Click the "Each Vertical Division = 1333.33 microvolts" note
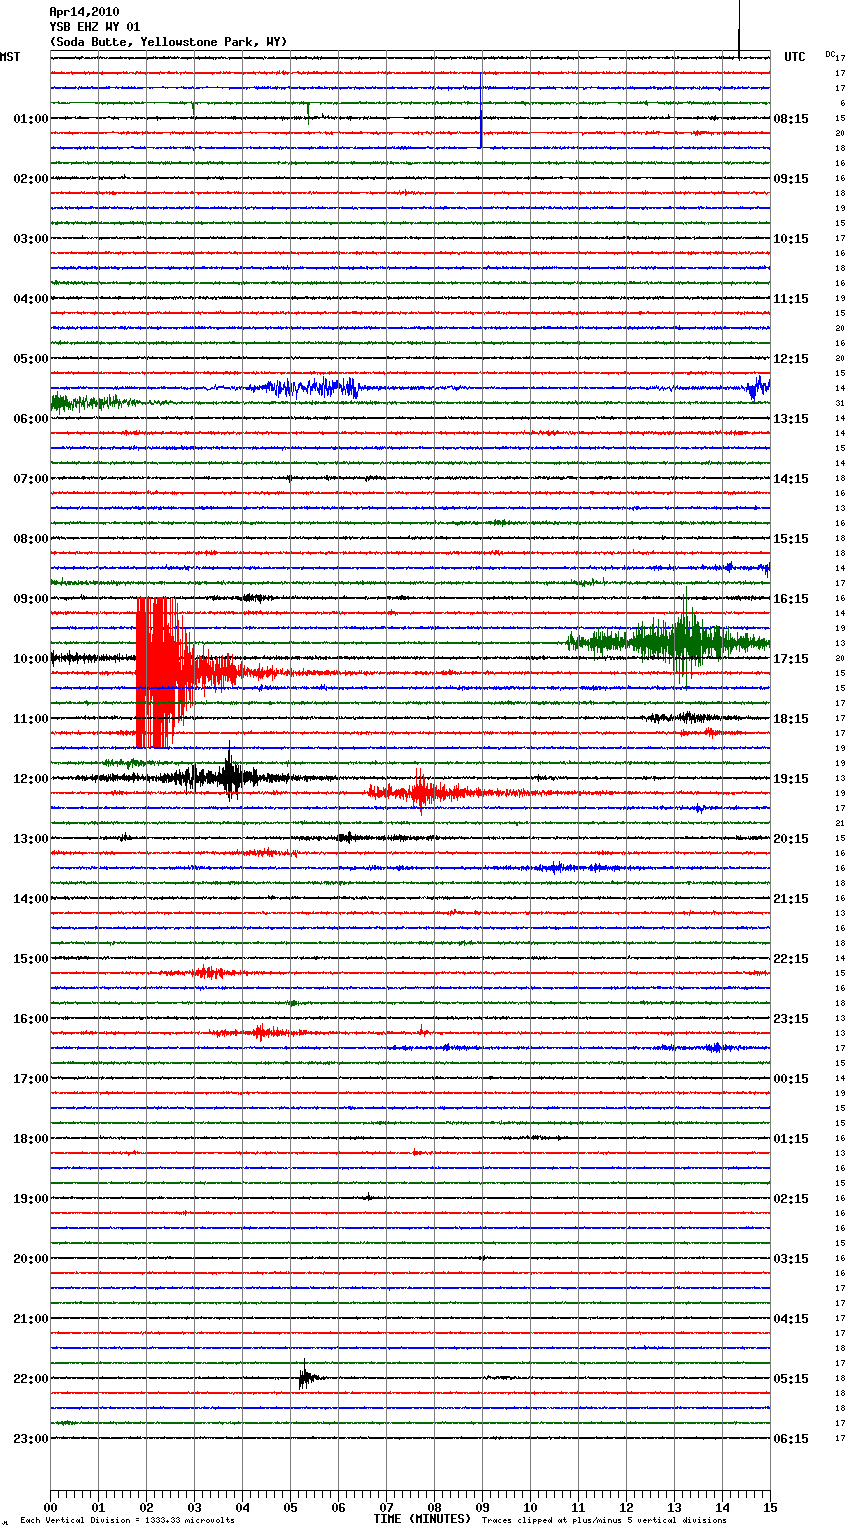Image resolution: width=850 pixels, height=1534 pixels. [127, 1521]
